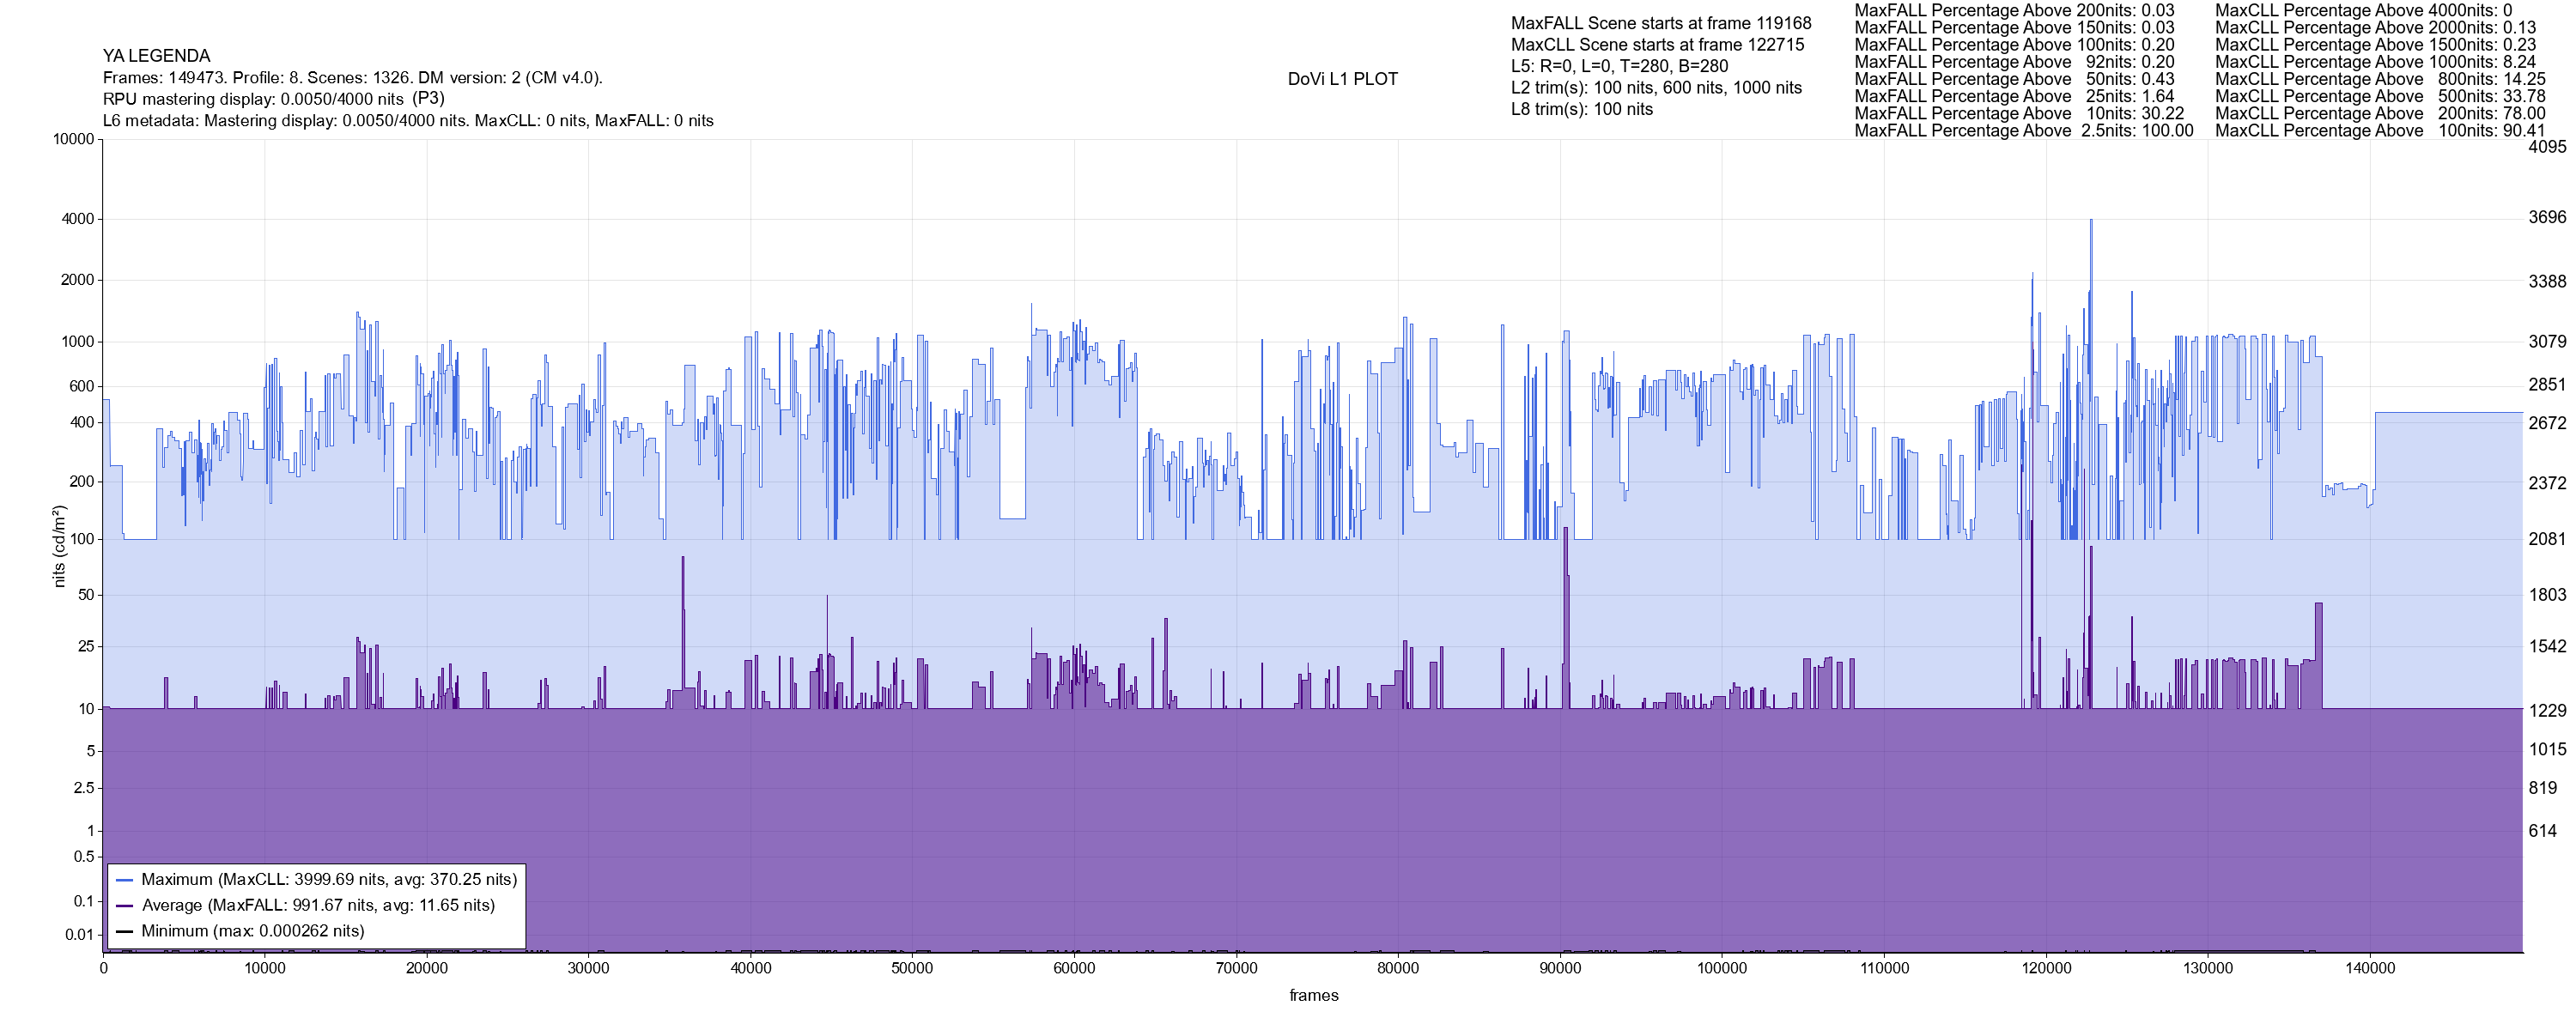Image resolution: width=2576 pixels, height=1030 pixels.
Task: Click the RPU mastering display info line
Action: pyautogui.click(x=273, y=99)
